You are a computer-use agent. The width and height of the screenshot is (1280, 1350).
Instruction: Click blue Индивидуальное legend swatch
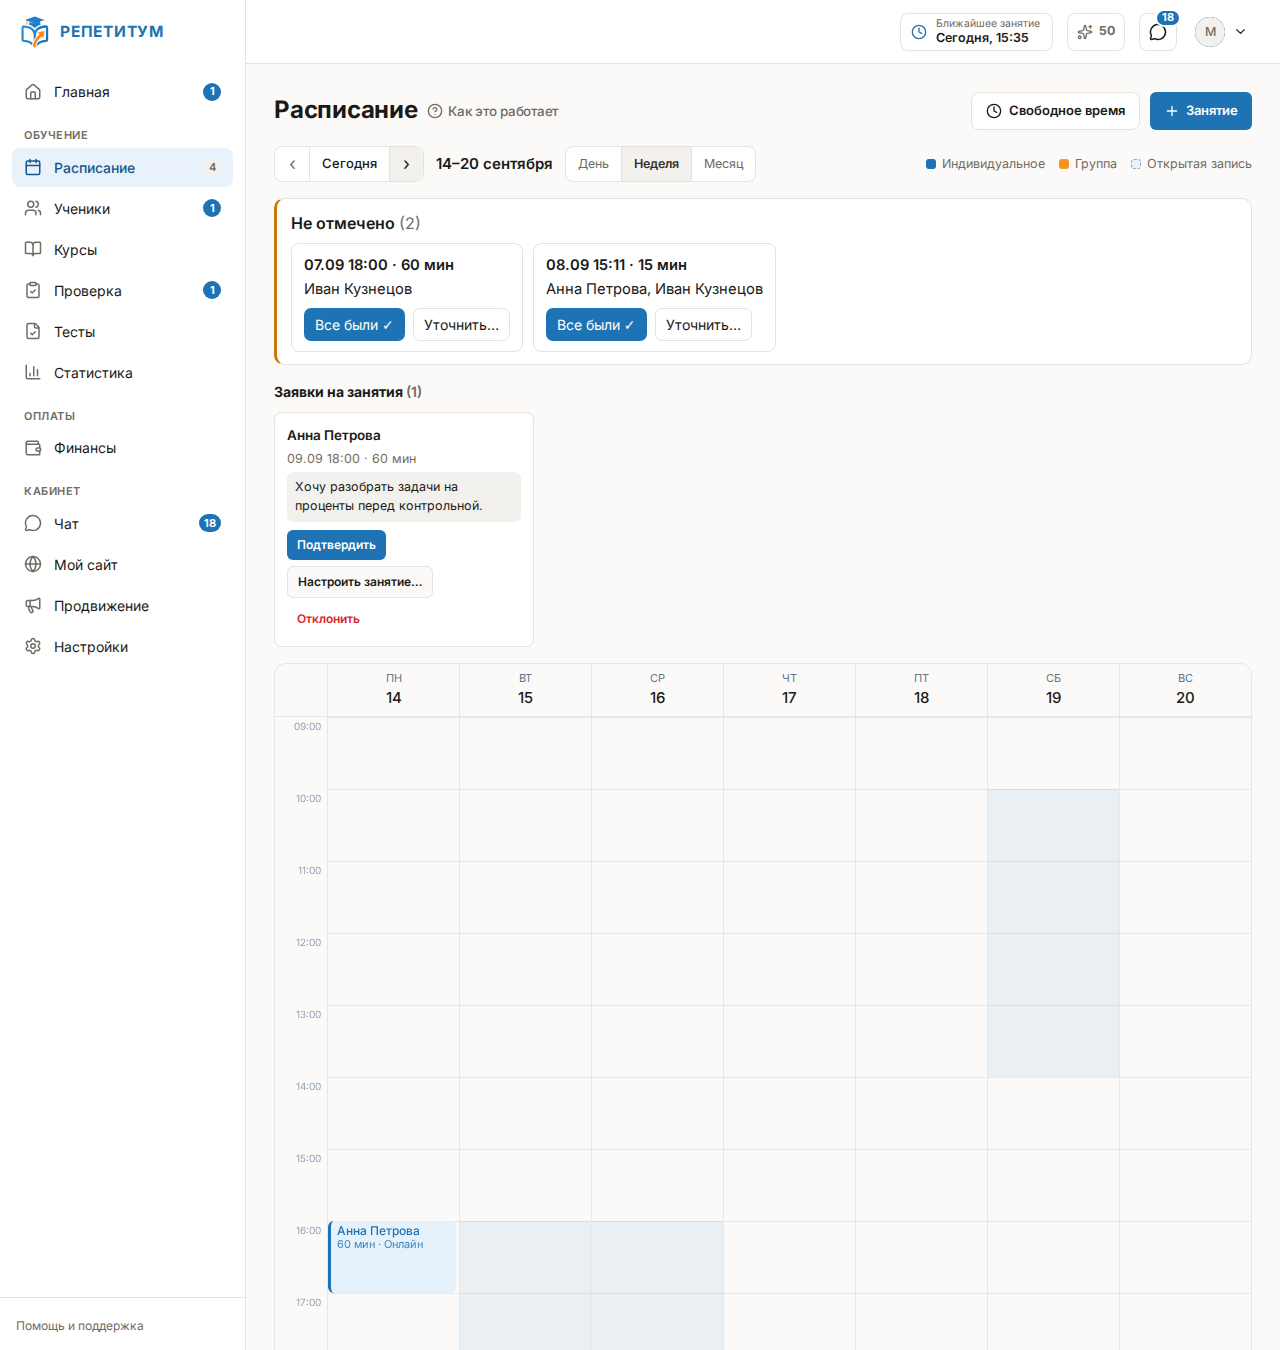click(931, 164)
